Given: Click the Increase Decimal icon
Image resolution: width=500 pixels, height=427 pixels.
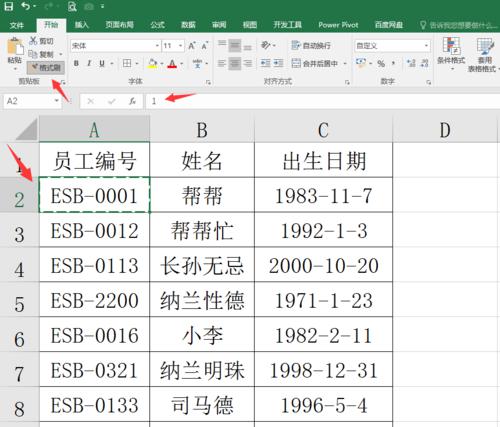Looking at the screenshot, I should tap(411, 63).
